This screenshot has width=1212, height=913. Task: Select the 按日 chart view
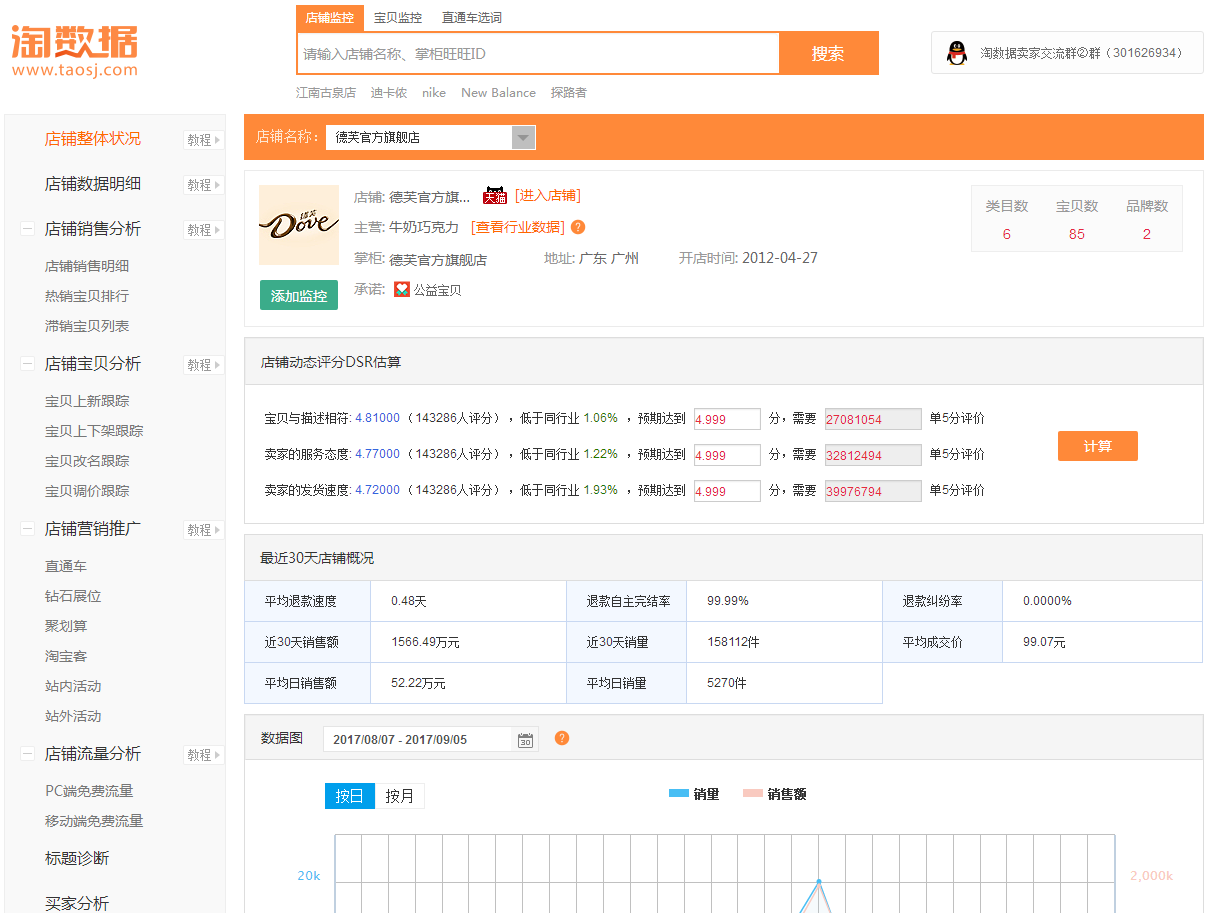coord(350,796)
